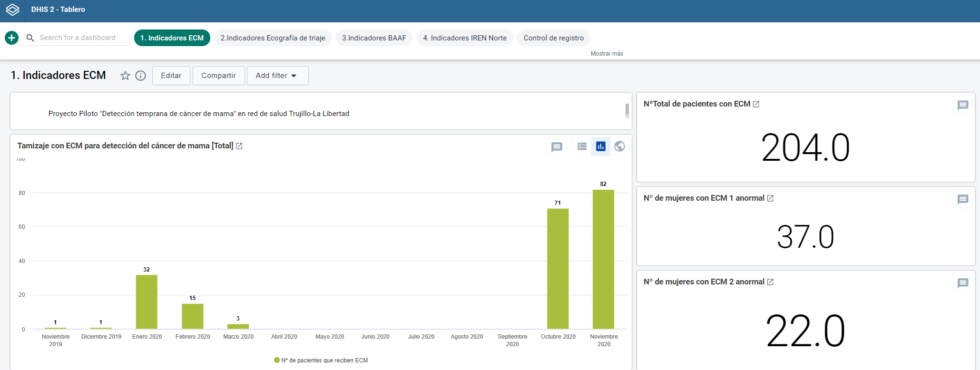This screenshot has height=370, width=980.
Task: Click the Noviembre 2020 bar
Action: [x=603, y=259]
